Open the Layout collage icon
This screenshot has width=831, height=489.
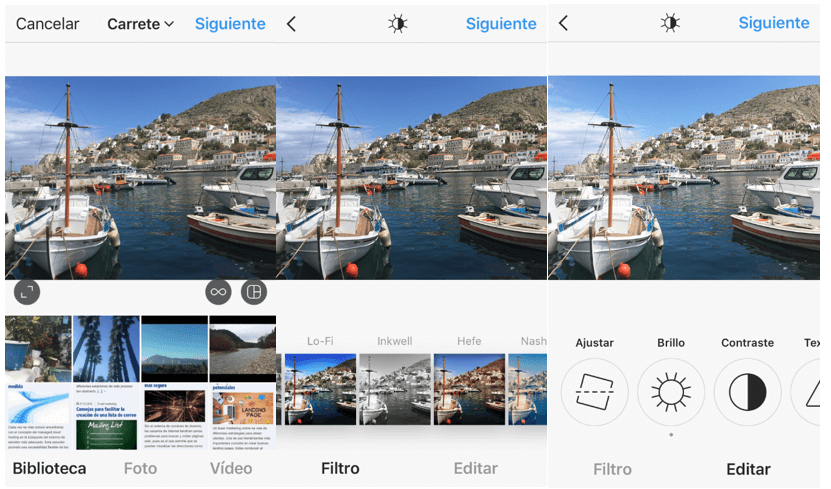tap(254, 292)
